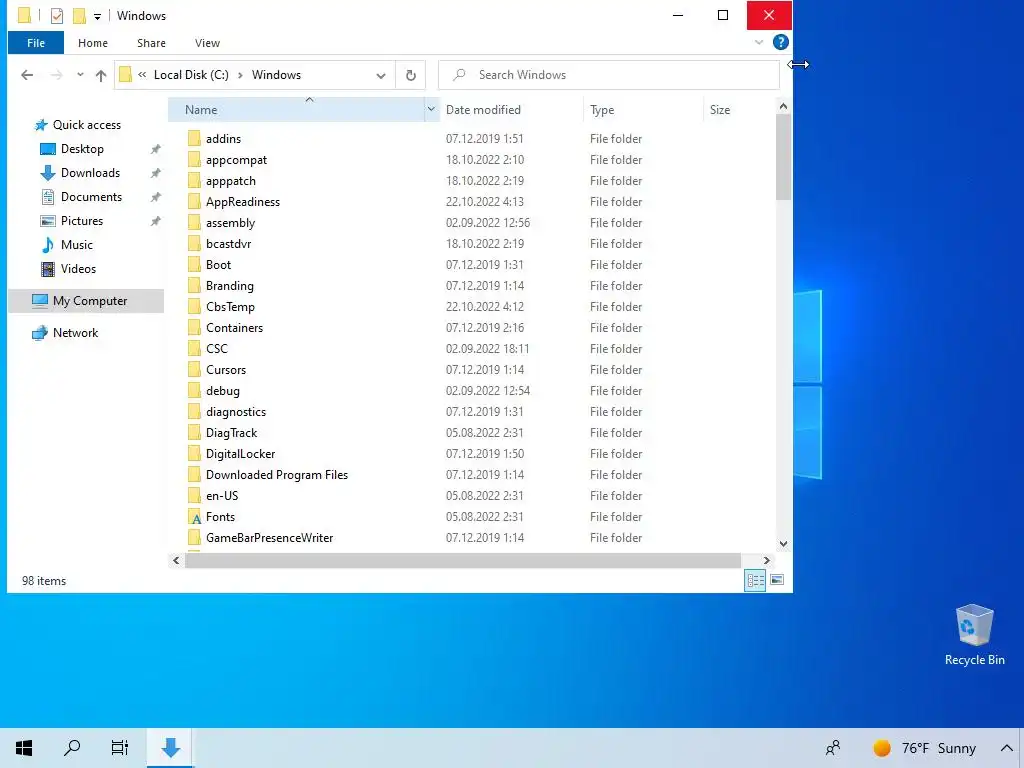
Task: Switch to Details view layout icon
Action: [x=756, y=580]
